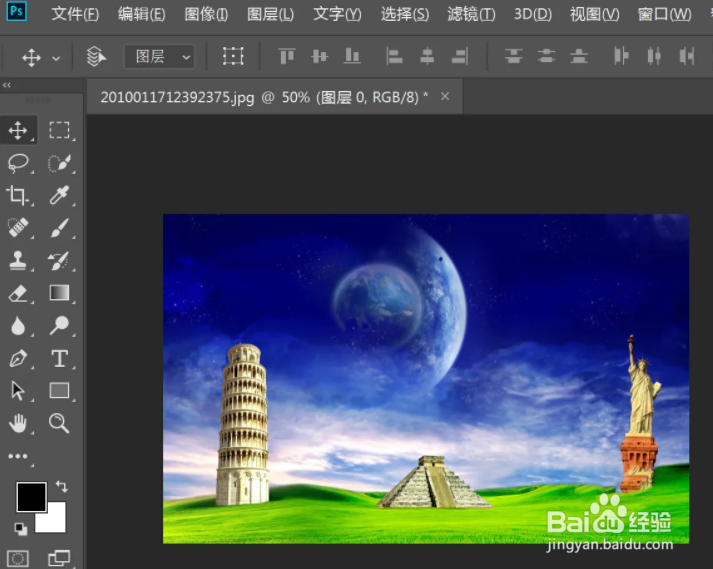Align vertical centers of layers
The height and width of the screenshot is (569, 713).
point(320,56)
